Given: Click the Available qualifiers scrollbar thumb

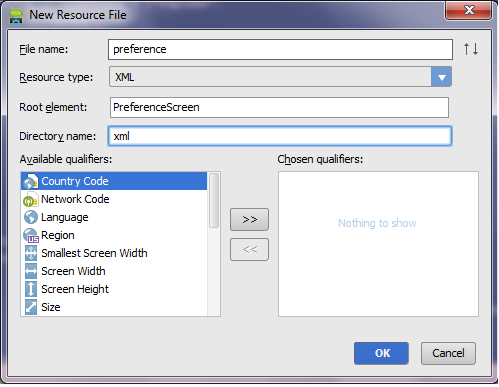Looking at the screenshot, I should [214, 200].
